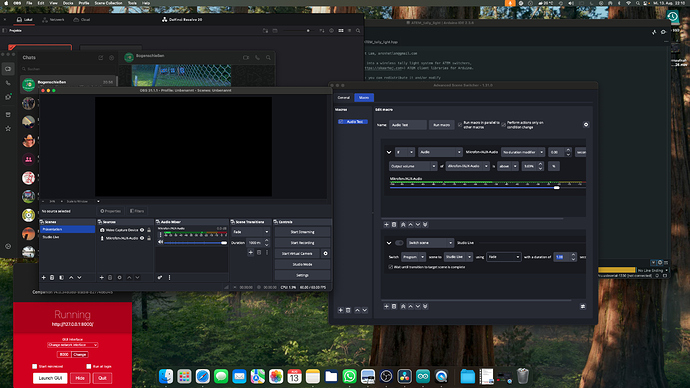Open advanced audio properties in Audio Mixer

pos(160,278)
